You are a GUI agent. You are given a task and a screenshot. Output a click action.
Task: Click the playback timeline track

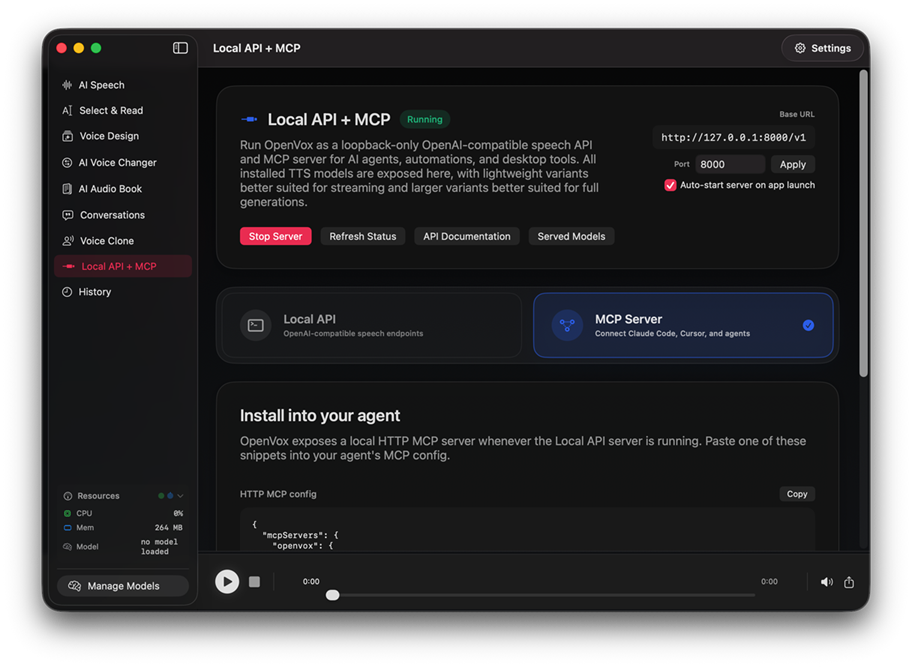pos(543,595)
